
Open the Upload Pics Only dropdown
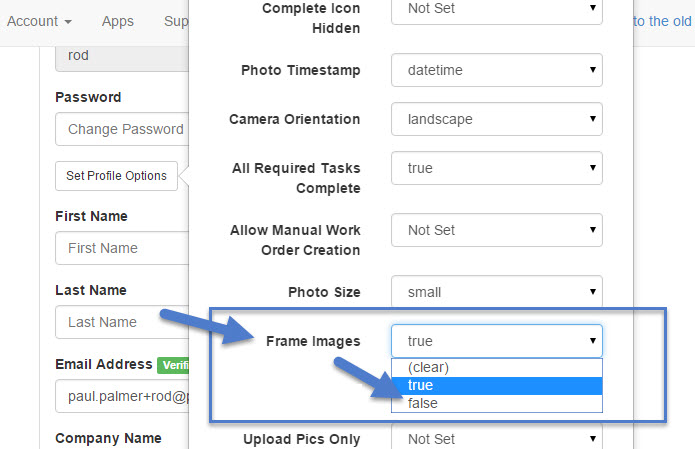pyautogui.click(x=497, y=439)
